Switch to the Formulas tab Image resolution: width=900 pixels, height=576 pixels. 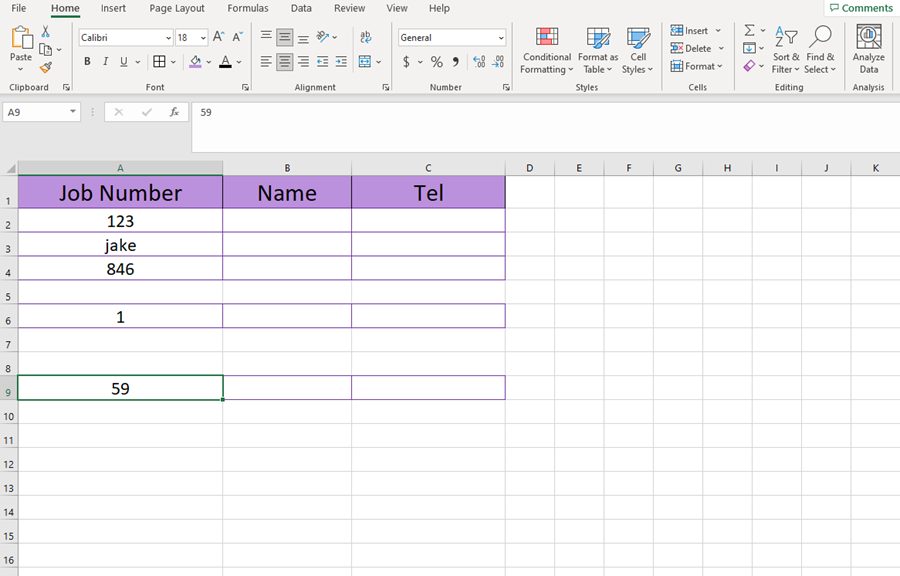247,8
